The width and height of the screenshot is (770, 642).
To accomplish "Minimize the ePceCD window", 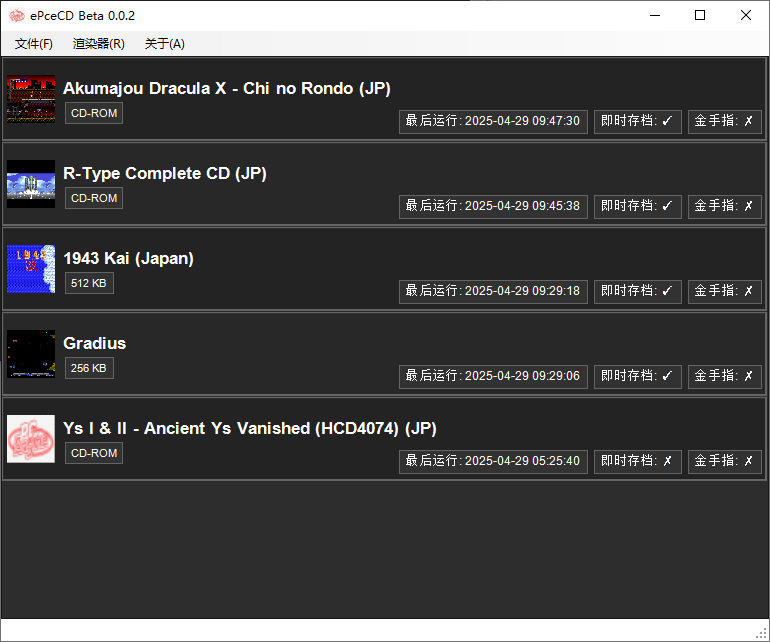I will 655,16.
